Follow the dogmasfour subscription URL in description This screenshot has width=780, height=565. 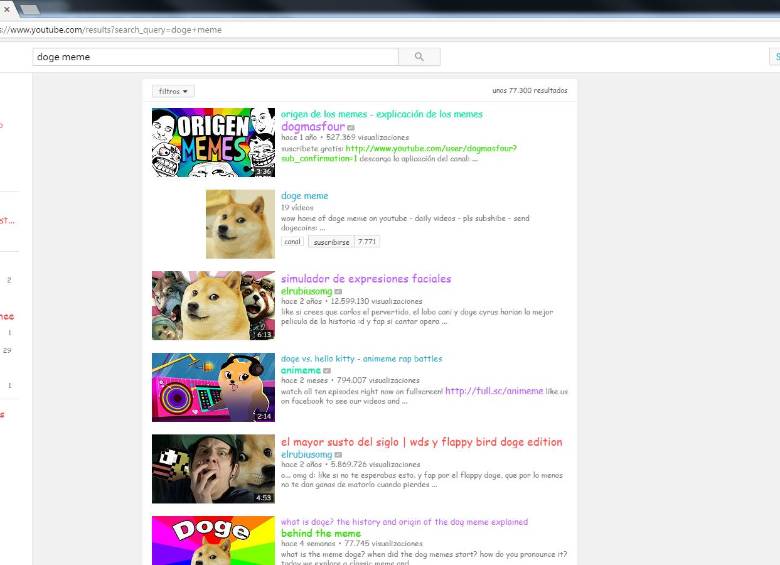[x=399, y=153]
